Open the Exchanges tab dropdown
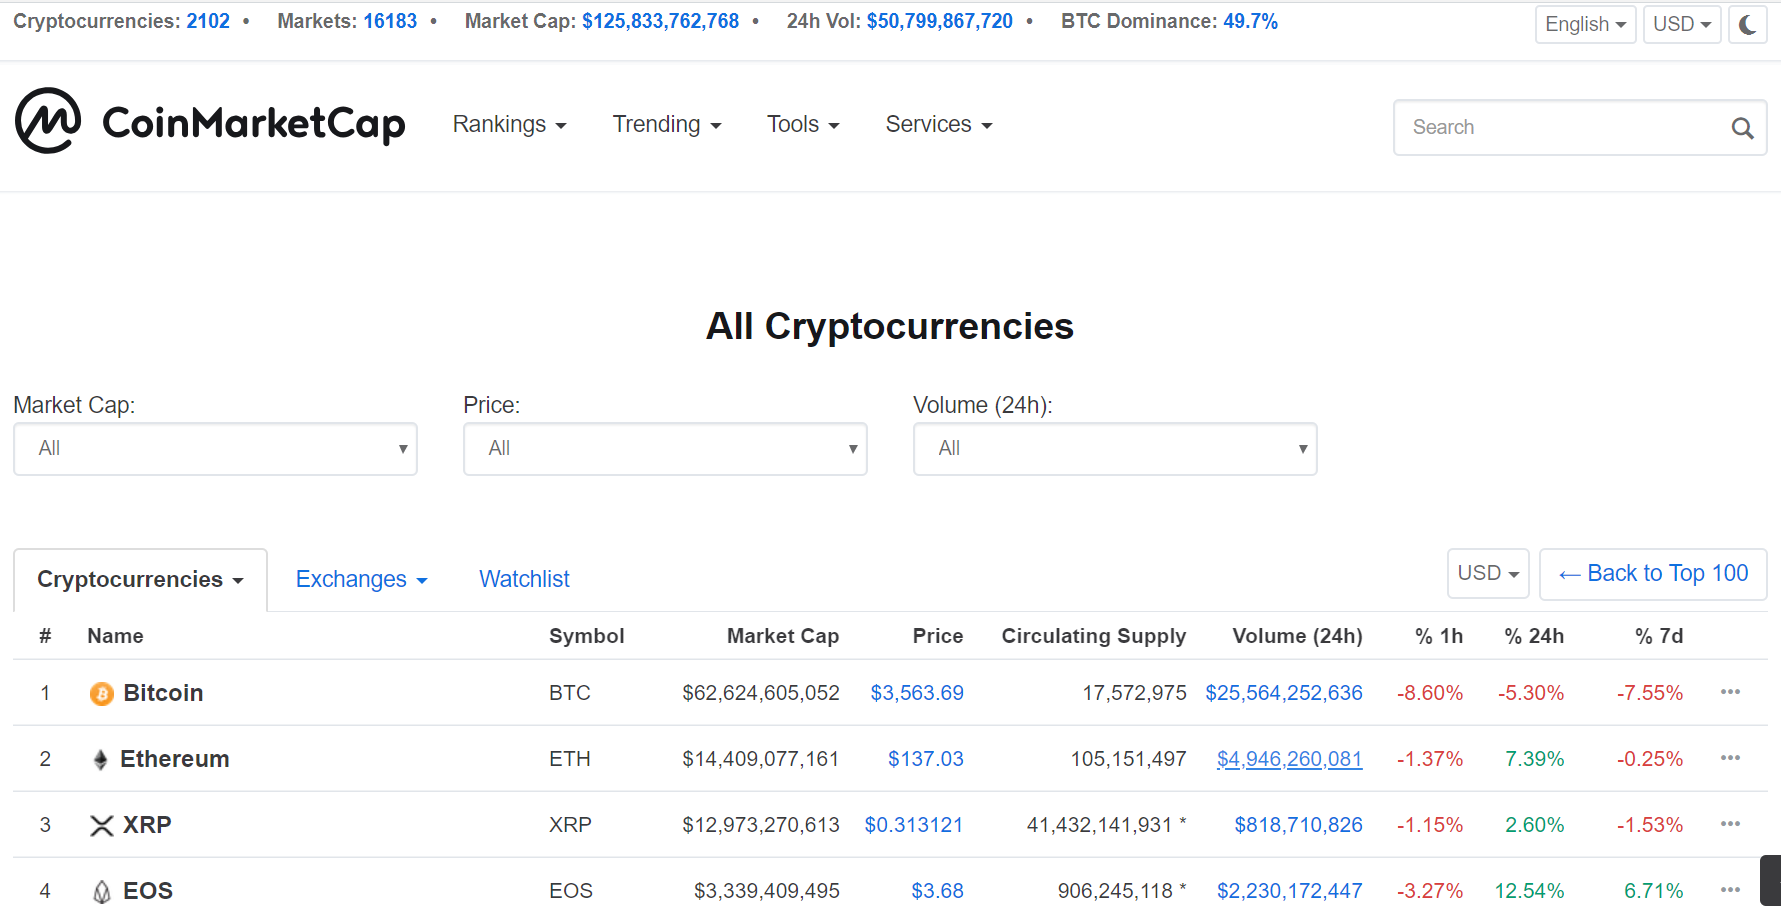 (x=361, y=579)
